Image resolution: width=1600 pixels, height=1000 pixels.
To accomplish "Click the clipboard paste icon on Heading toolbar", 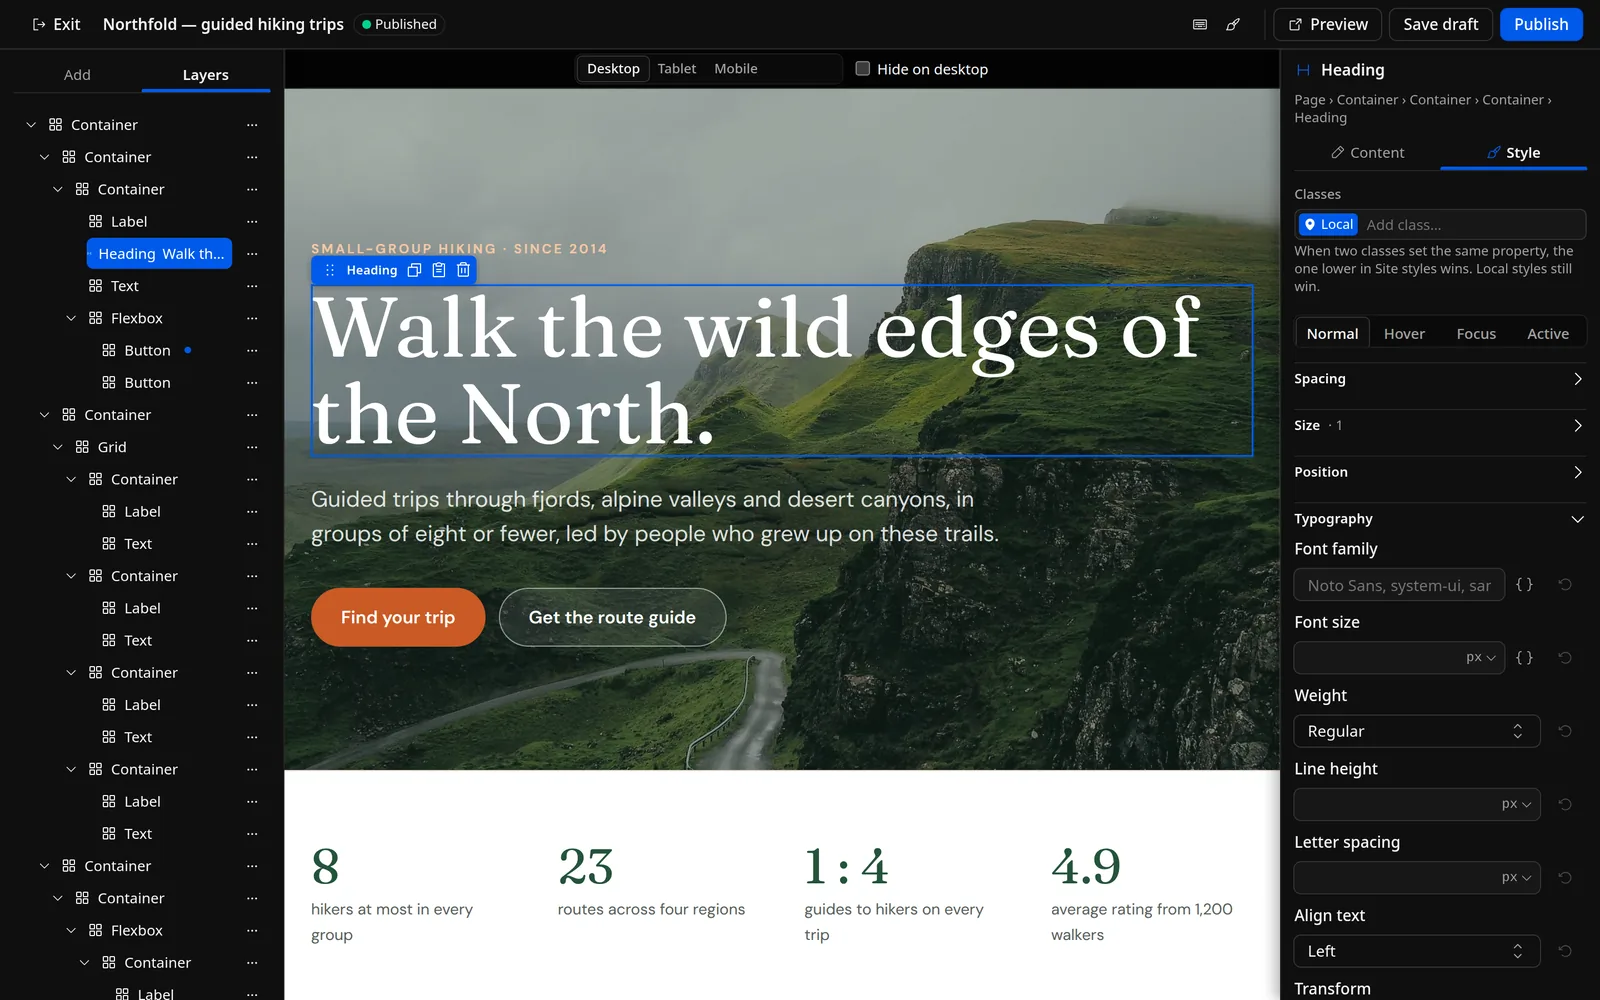I will point(439,270).
